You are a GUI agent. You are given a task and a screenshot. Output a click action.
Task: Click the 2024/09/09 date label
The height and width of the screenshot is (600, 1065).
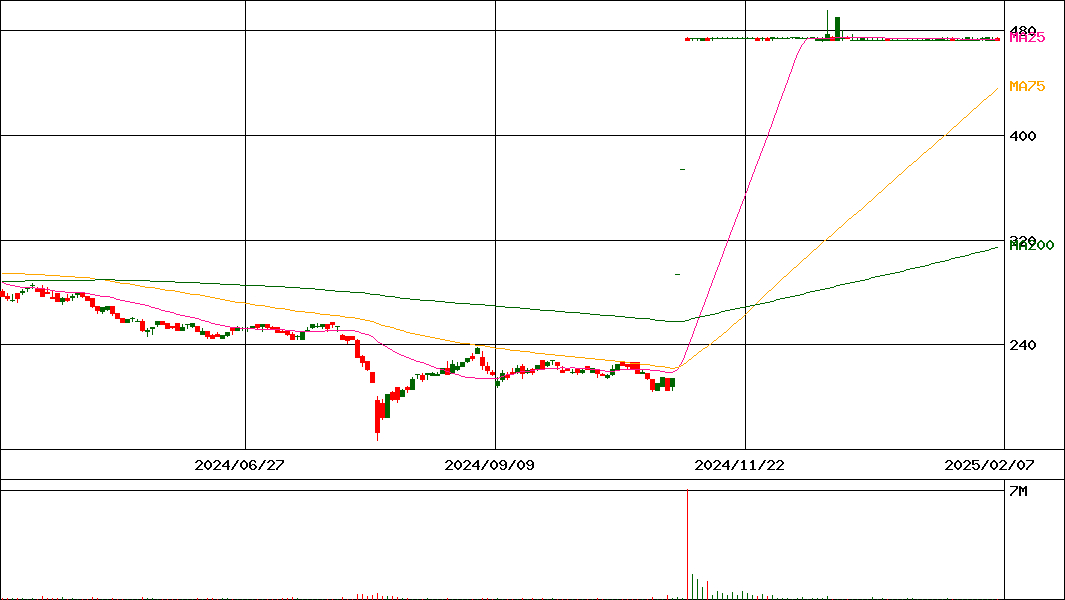click(x=489, y=465)
